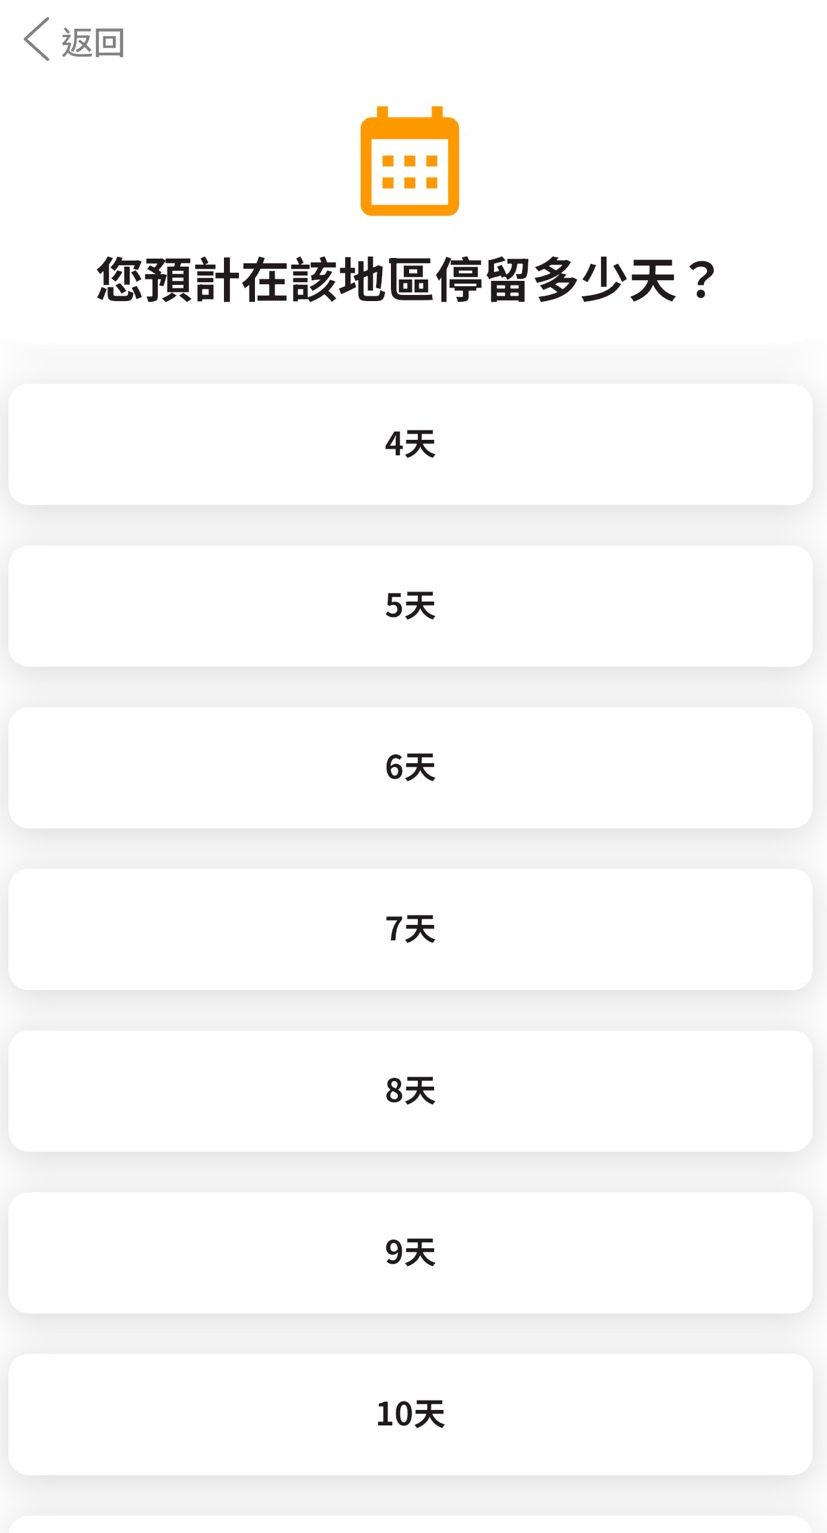Answer with a one-week stay
This screenshot has height=1533, width=827.
pyautogui.click(x=410, y=929)
